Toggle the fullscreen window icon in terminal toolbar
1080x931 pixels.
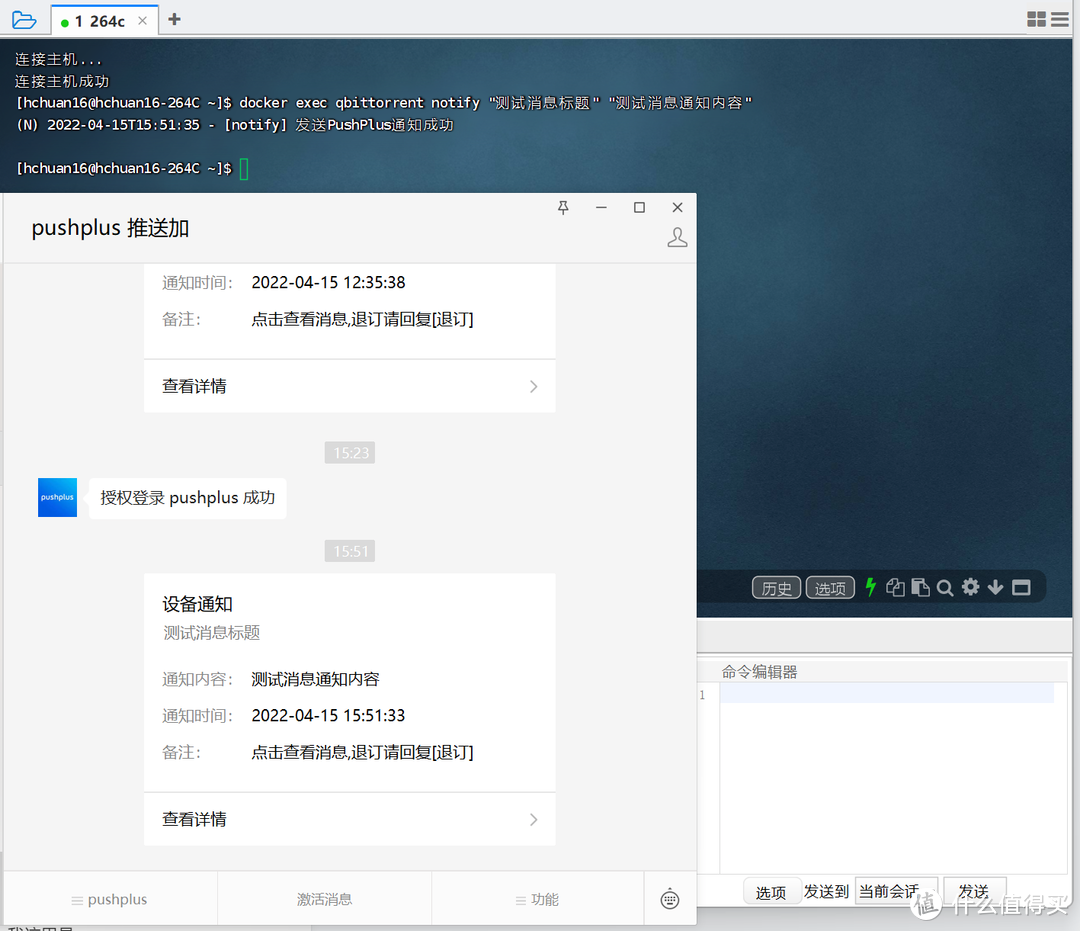(1021, 587)
